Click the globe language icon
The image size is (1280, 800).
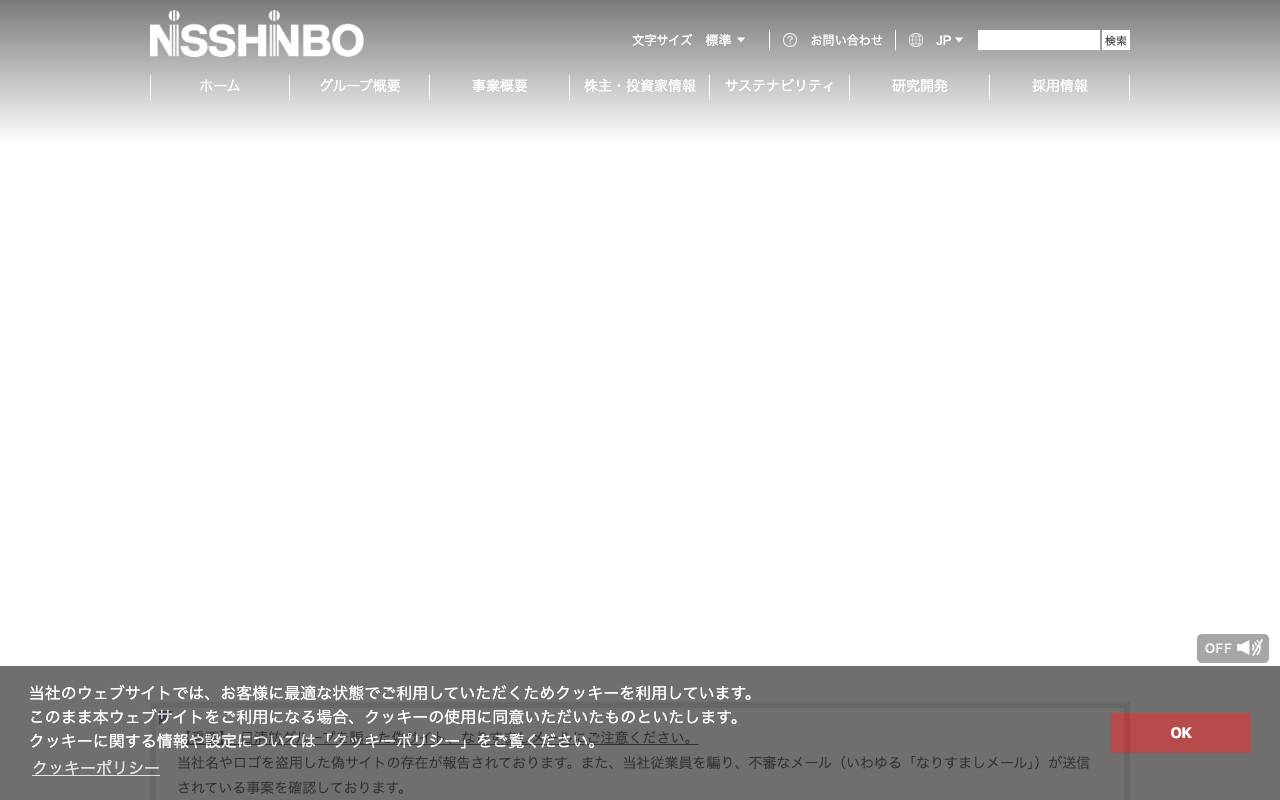pyautogui.click(x=916, y=40)
